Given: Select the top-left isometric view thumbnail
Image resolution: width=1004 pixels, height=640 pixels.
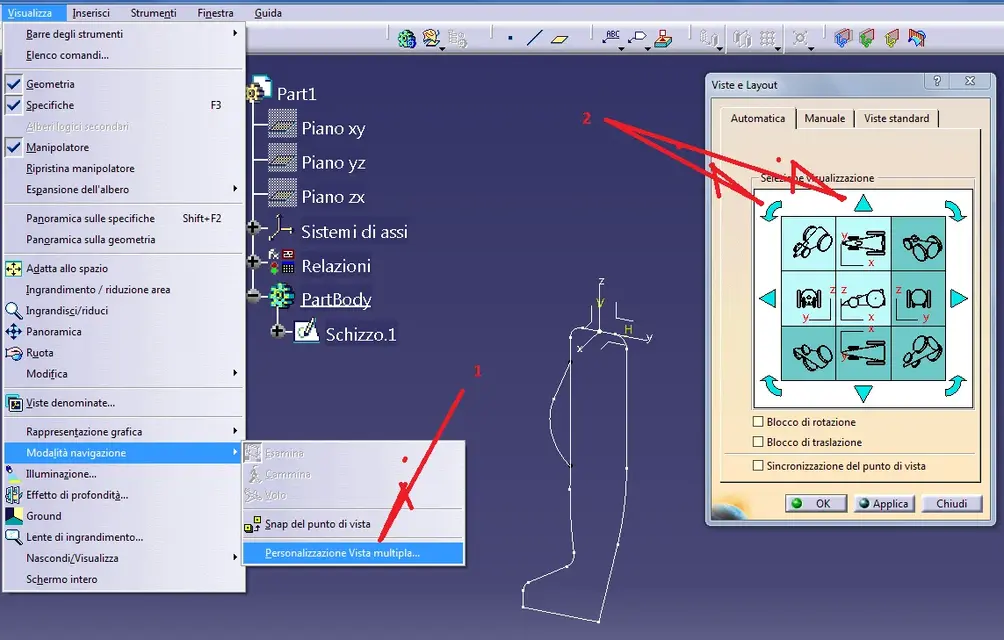Looking at the screenshot, I should 809,244.
